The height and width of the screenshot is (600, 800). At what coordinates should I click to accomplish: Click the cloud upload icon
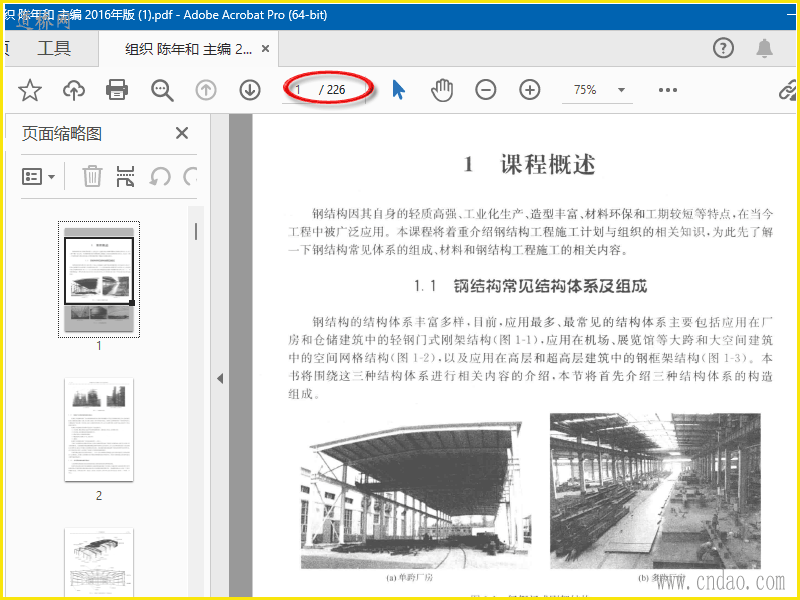(74, 90)
